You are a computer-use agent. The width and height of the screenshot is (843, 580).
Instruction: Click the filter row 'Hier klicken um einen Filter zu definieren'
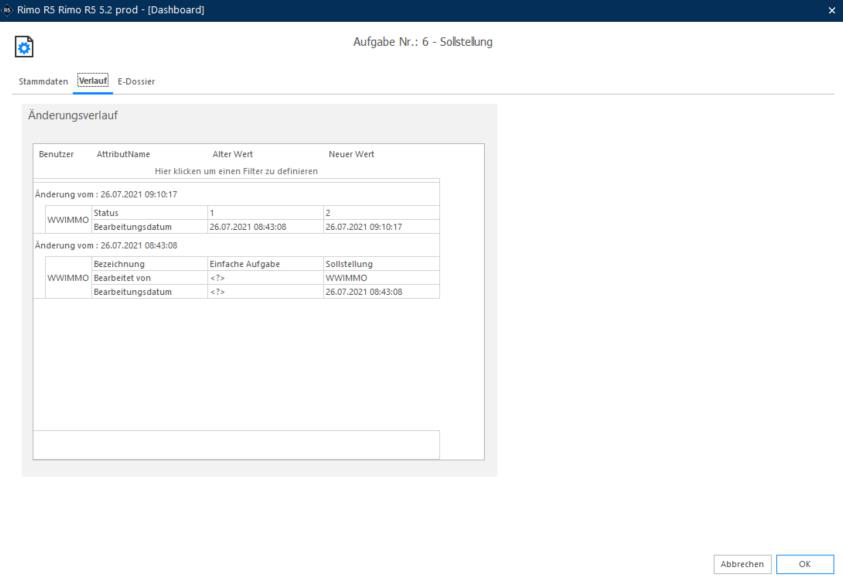236,171
